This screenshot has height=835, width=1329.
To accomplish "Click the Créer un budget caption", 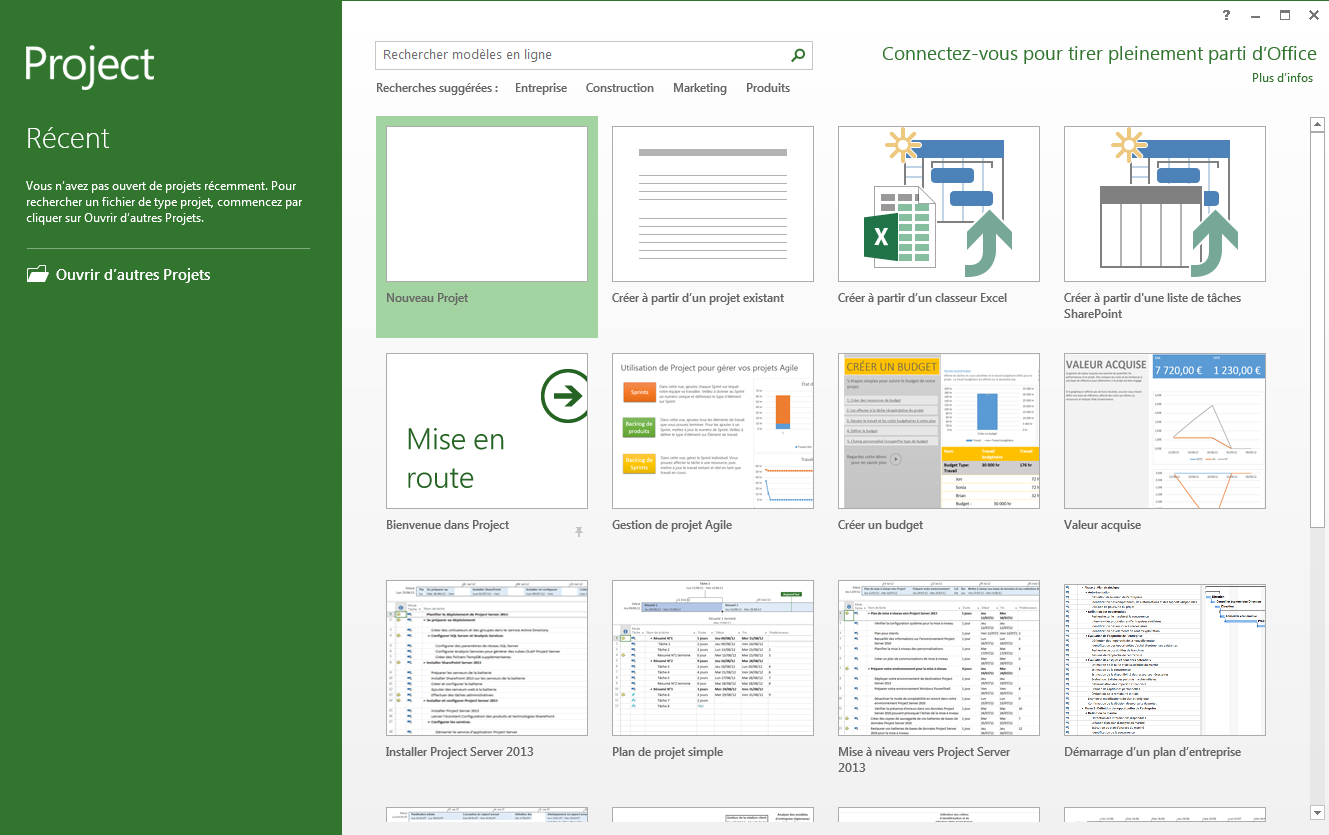I will point(880,525).
